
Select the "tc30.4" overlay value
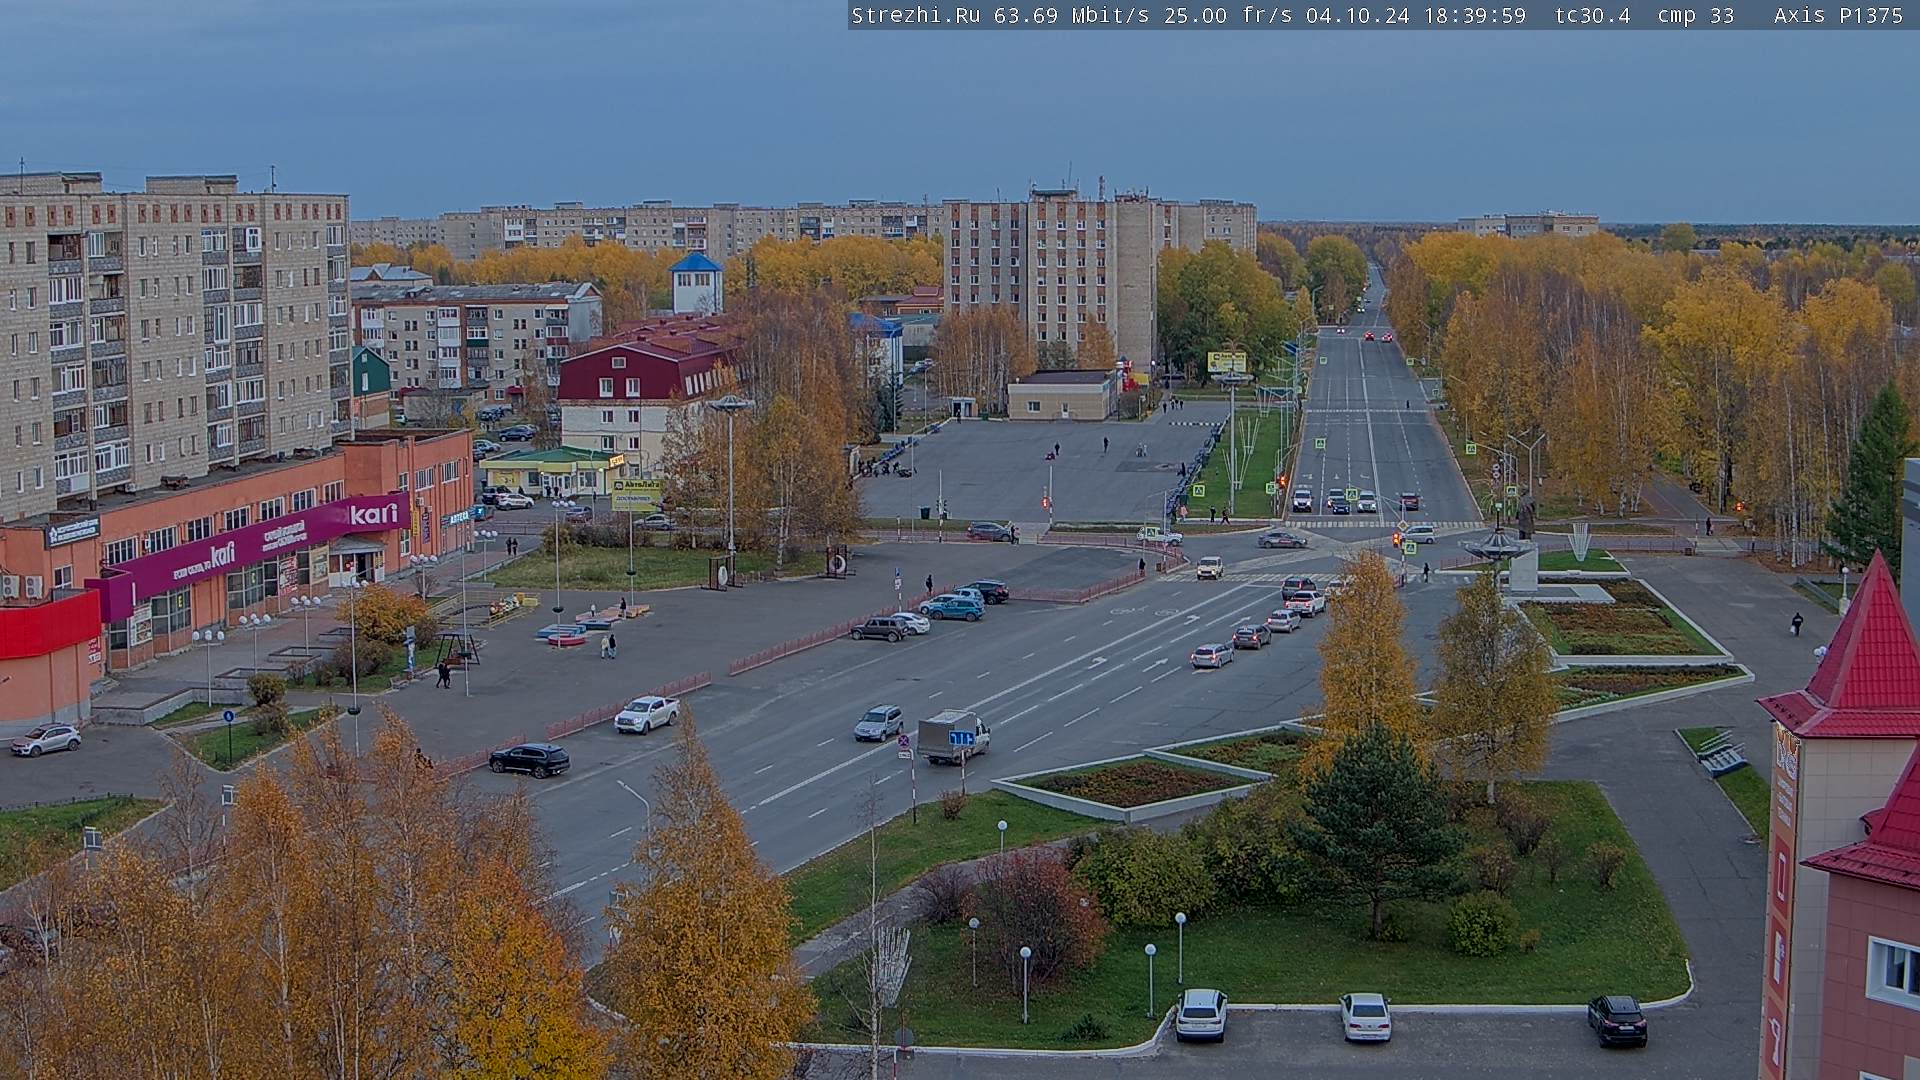pyautogui.click(x=1593, y=15)
